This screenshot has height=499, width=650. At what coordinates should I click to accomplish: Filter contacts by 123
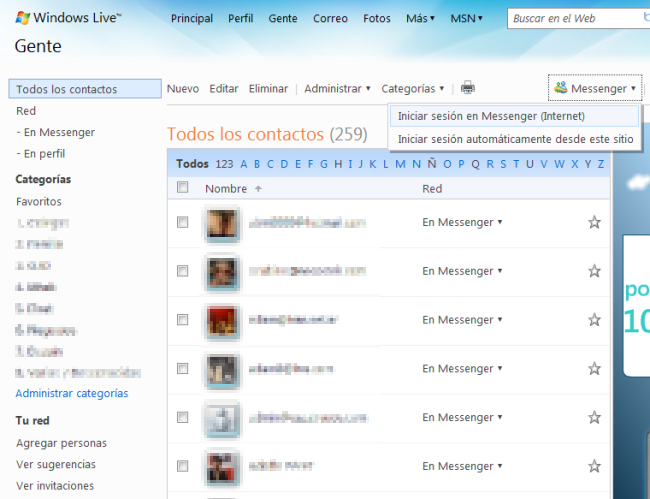pos(224,164)
